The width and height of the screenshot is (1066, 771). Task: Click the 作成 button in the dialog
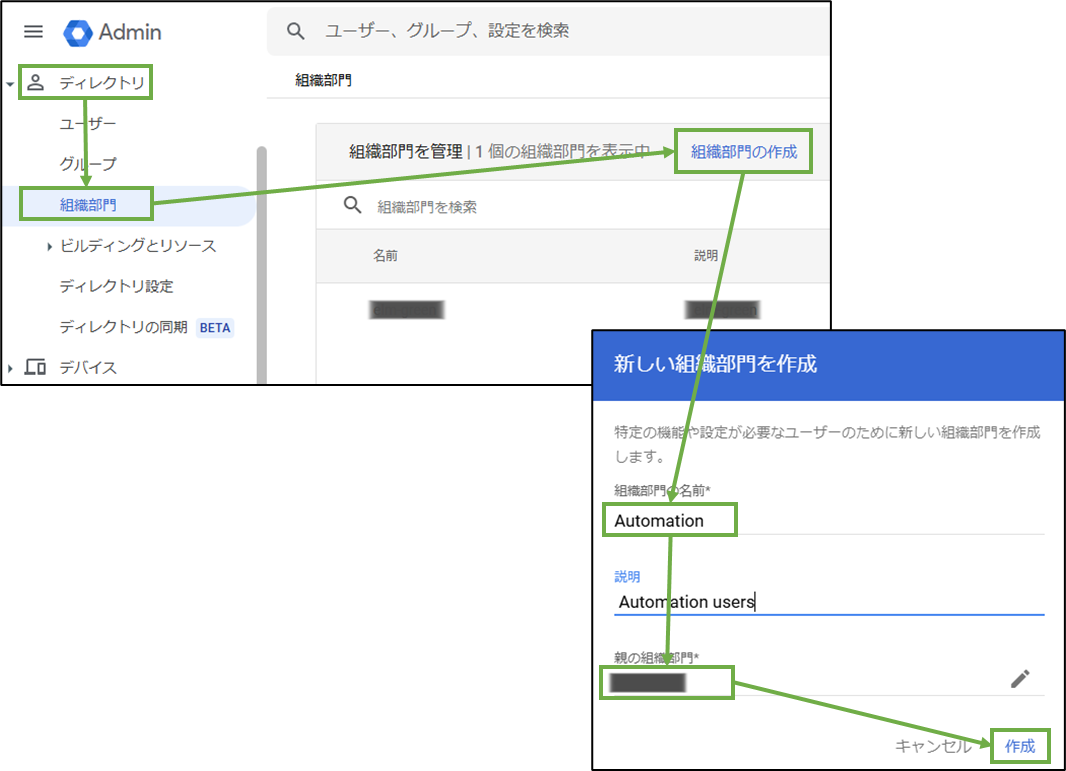tap(1020, 746)
